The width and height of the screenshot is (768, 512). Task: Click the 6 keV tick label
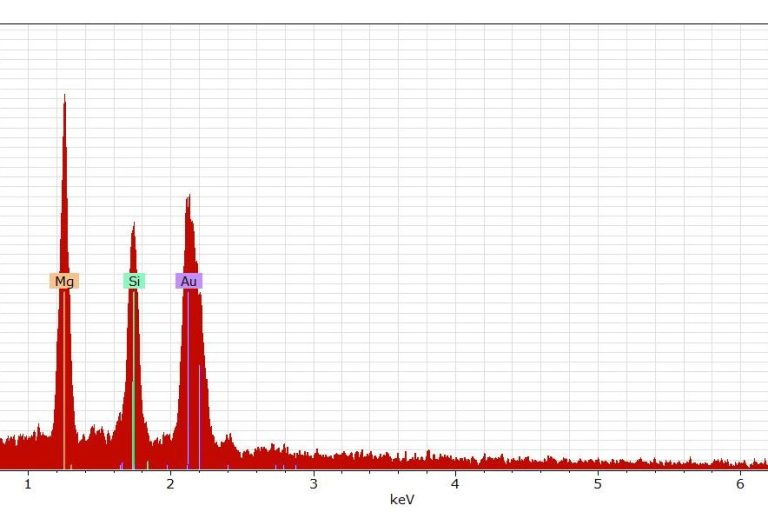point(740,485)
